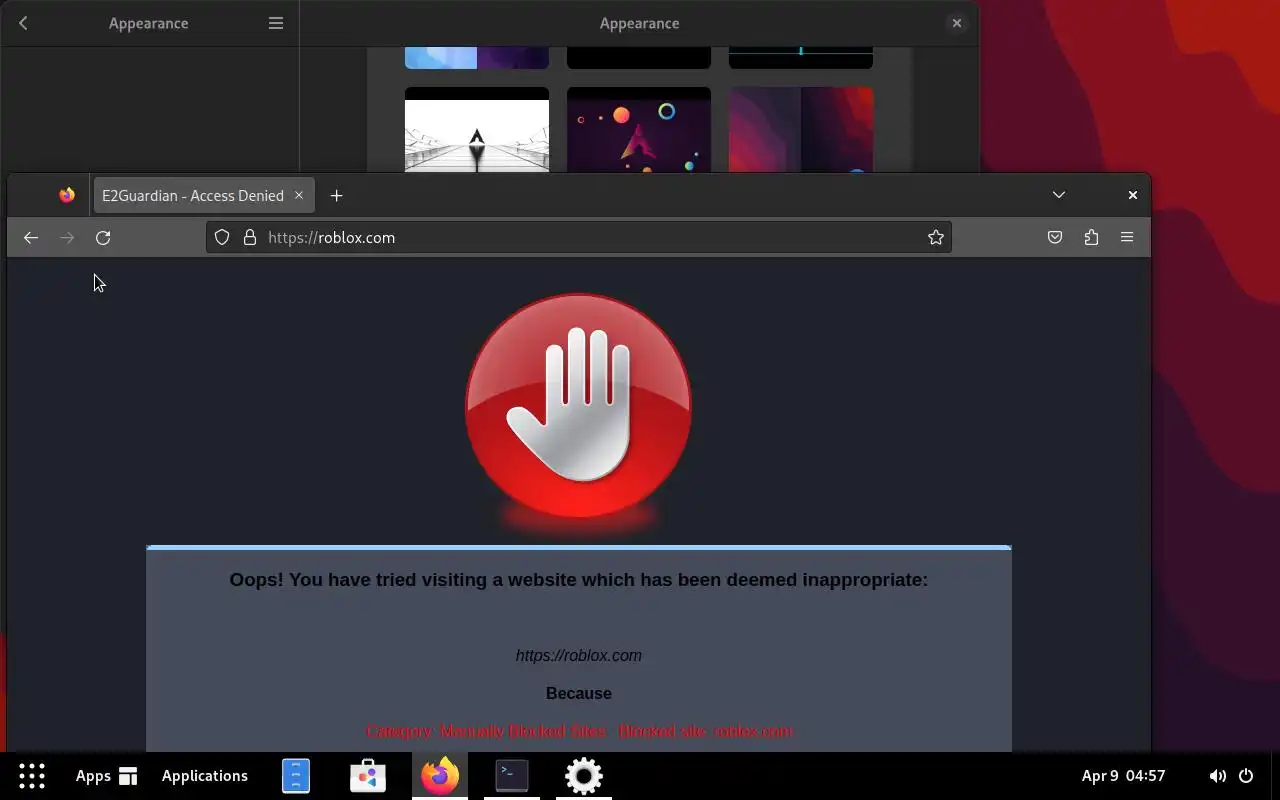Close the E2Guardian Access Denied tab
Viewport: 1280px width, 800px height.
(299, 195)
